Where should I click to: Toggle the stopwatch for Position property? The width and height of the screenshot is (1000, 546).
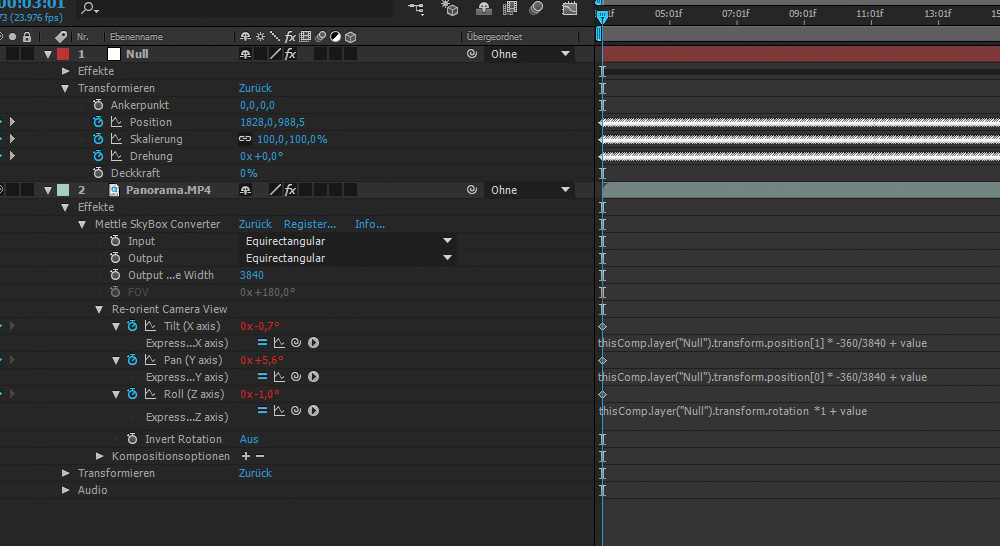(98, 122)
